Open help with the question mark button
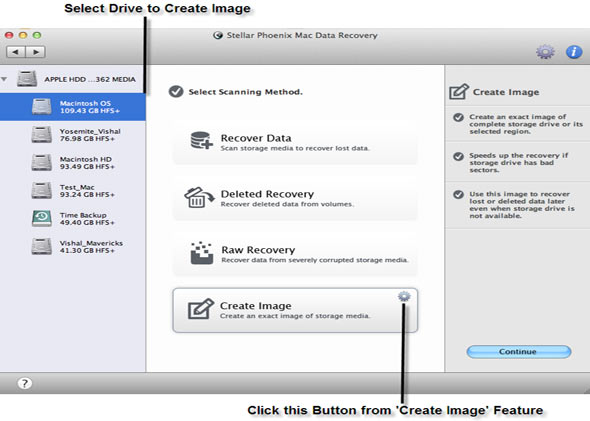 pos(25,383)
